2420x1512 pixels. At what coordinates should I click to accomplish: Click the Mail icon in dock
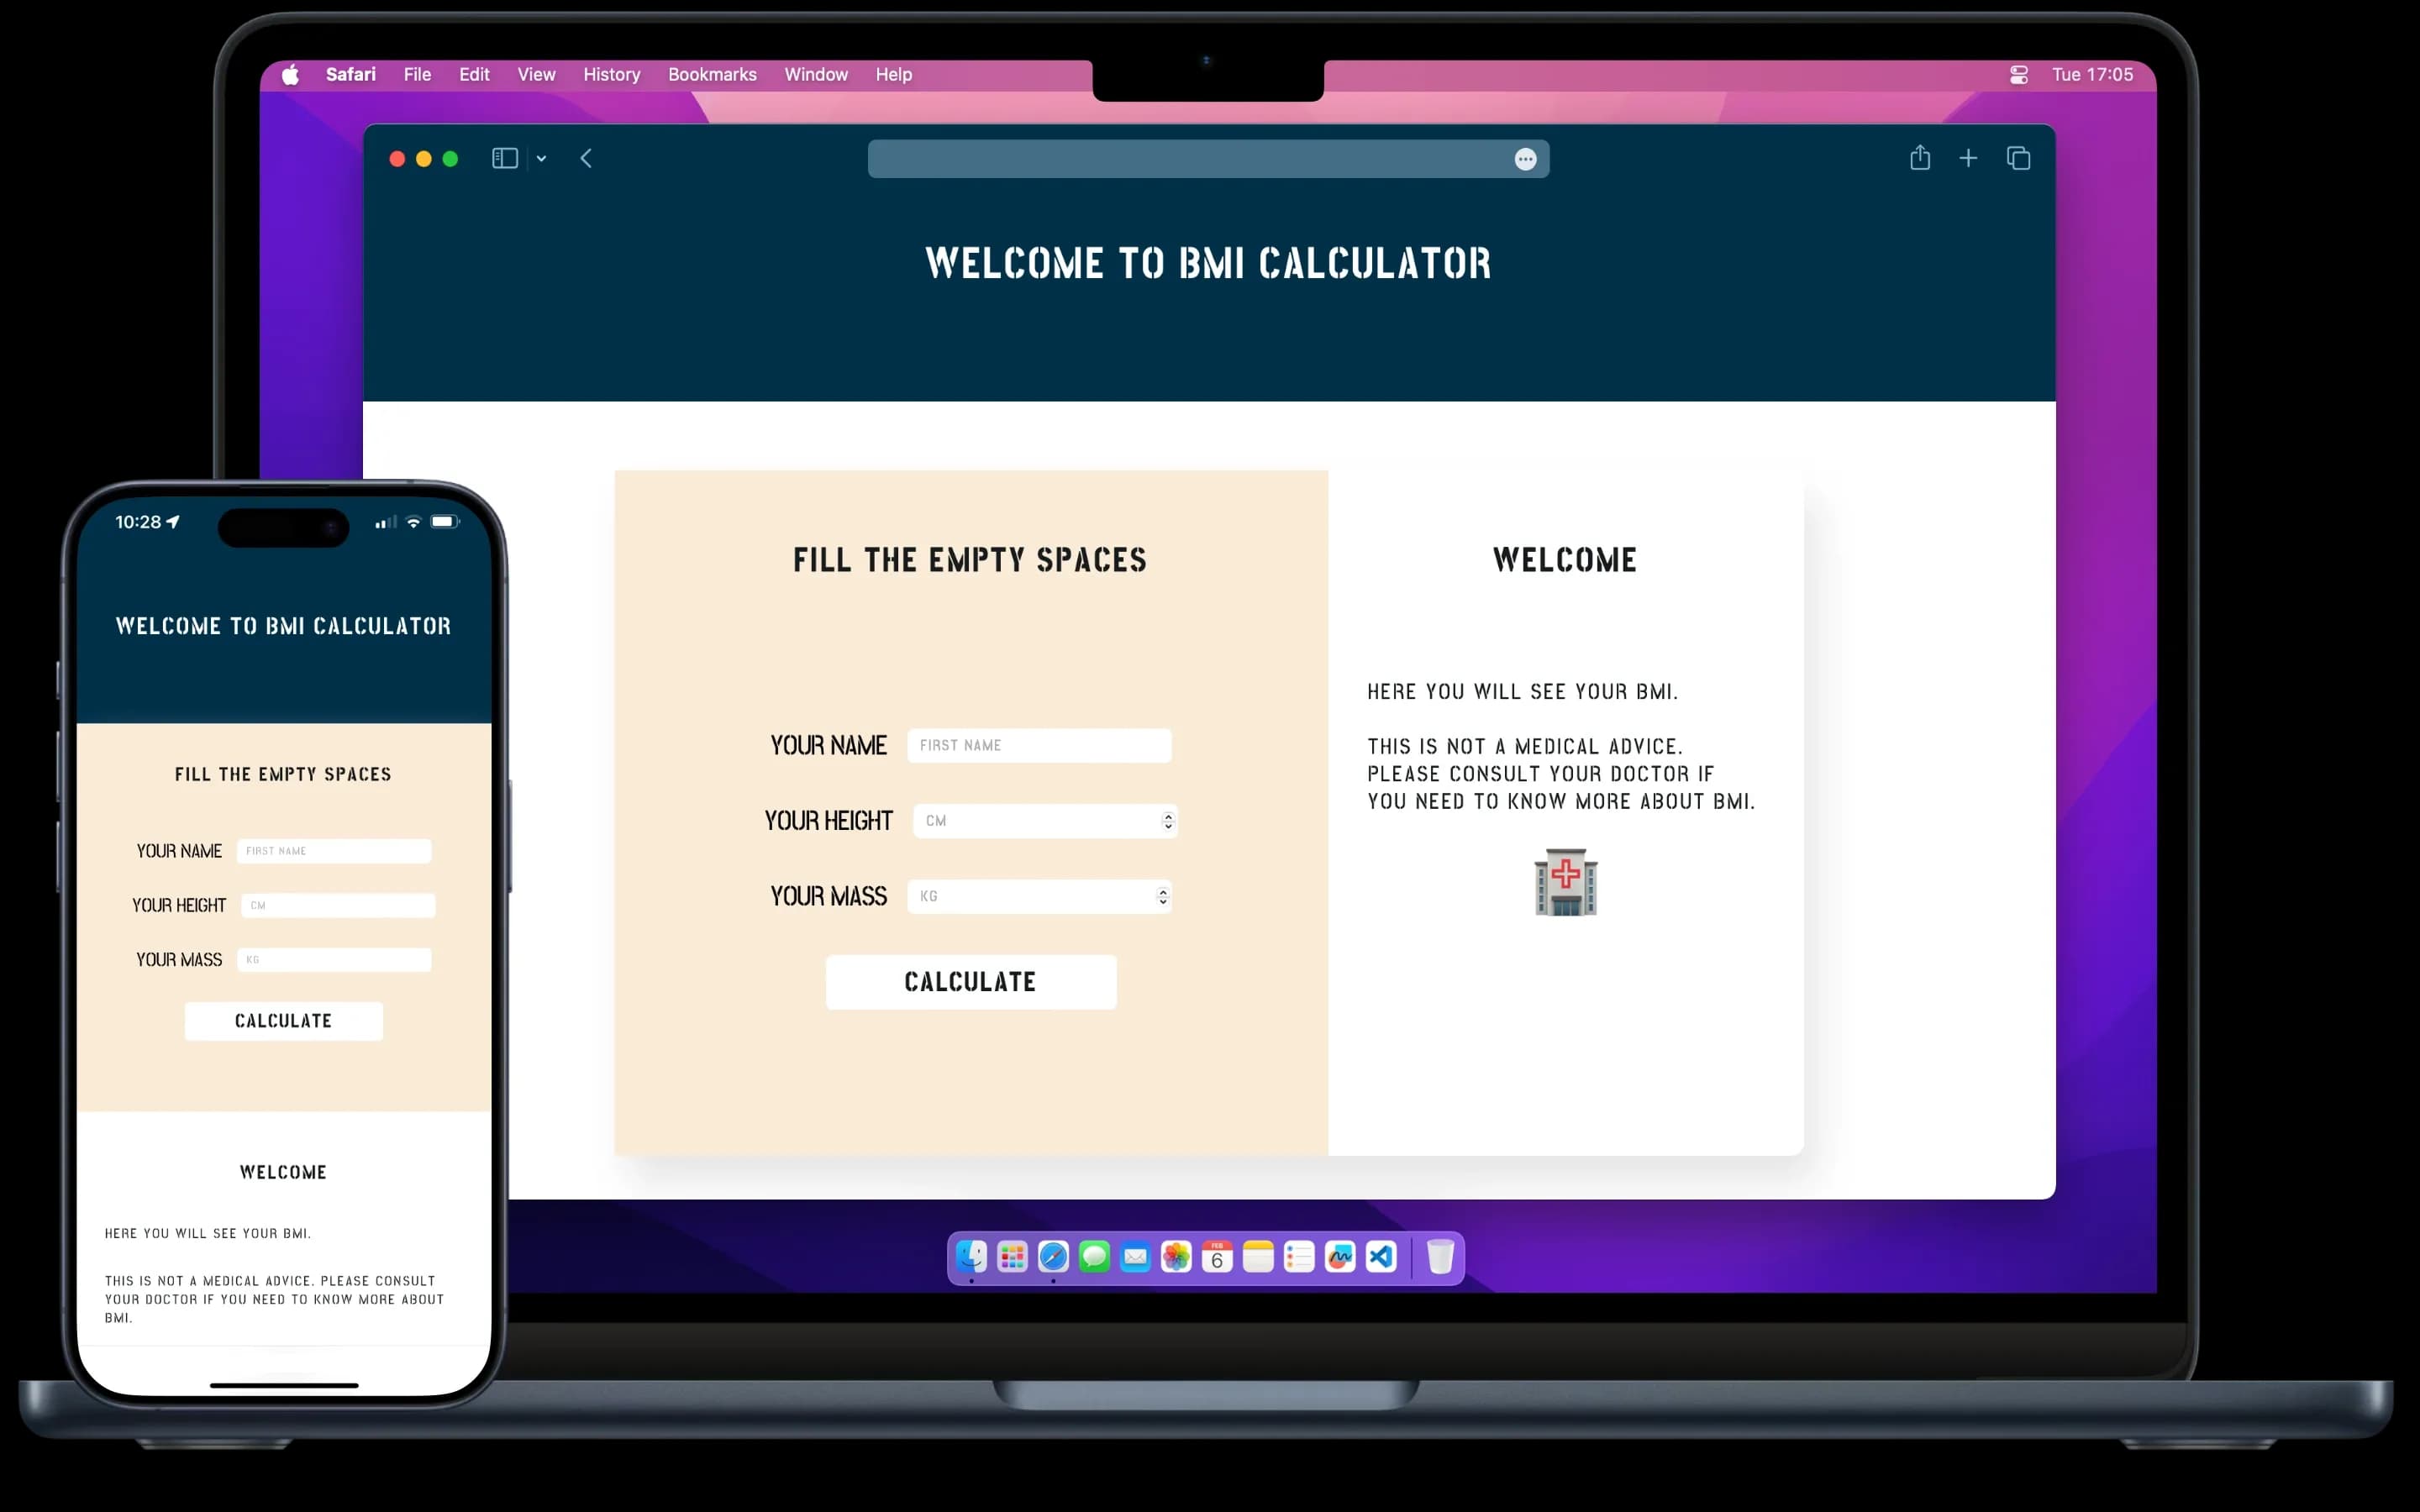[1134, 1257]
